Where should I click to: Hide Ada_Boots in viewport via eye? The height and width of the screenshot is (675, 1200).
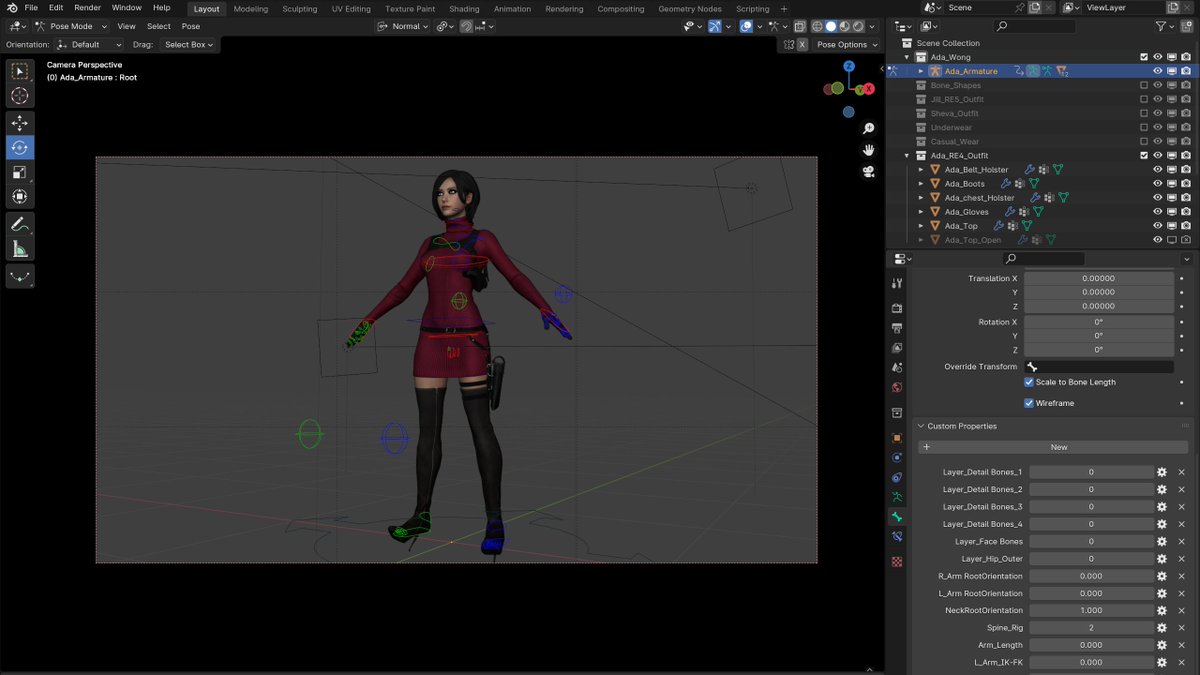(x=1158, y=184)
